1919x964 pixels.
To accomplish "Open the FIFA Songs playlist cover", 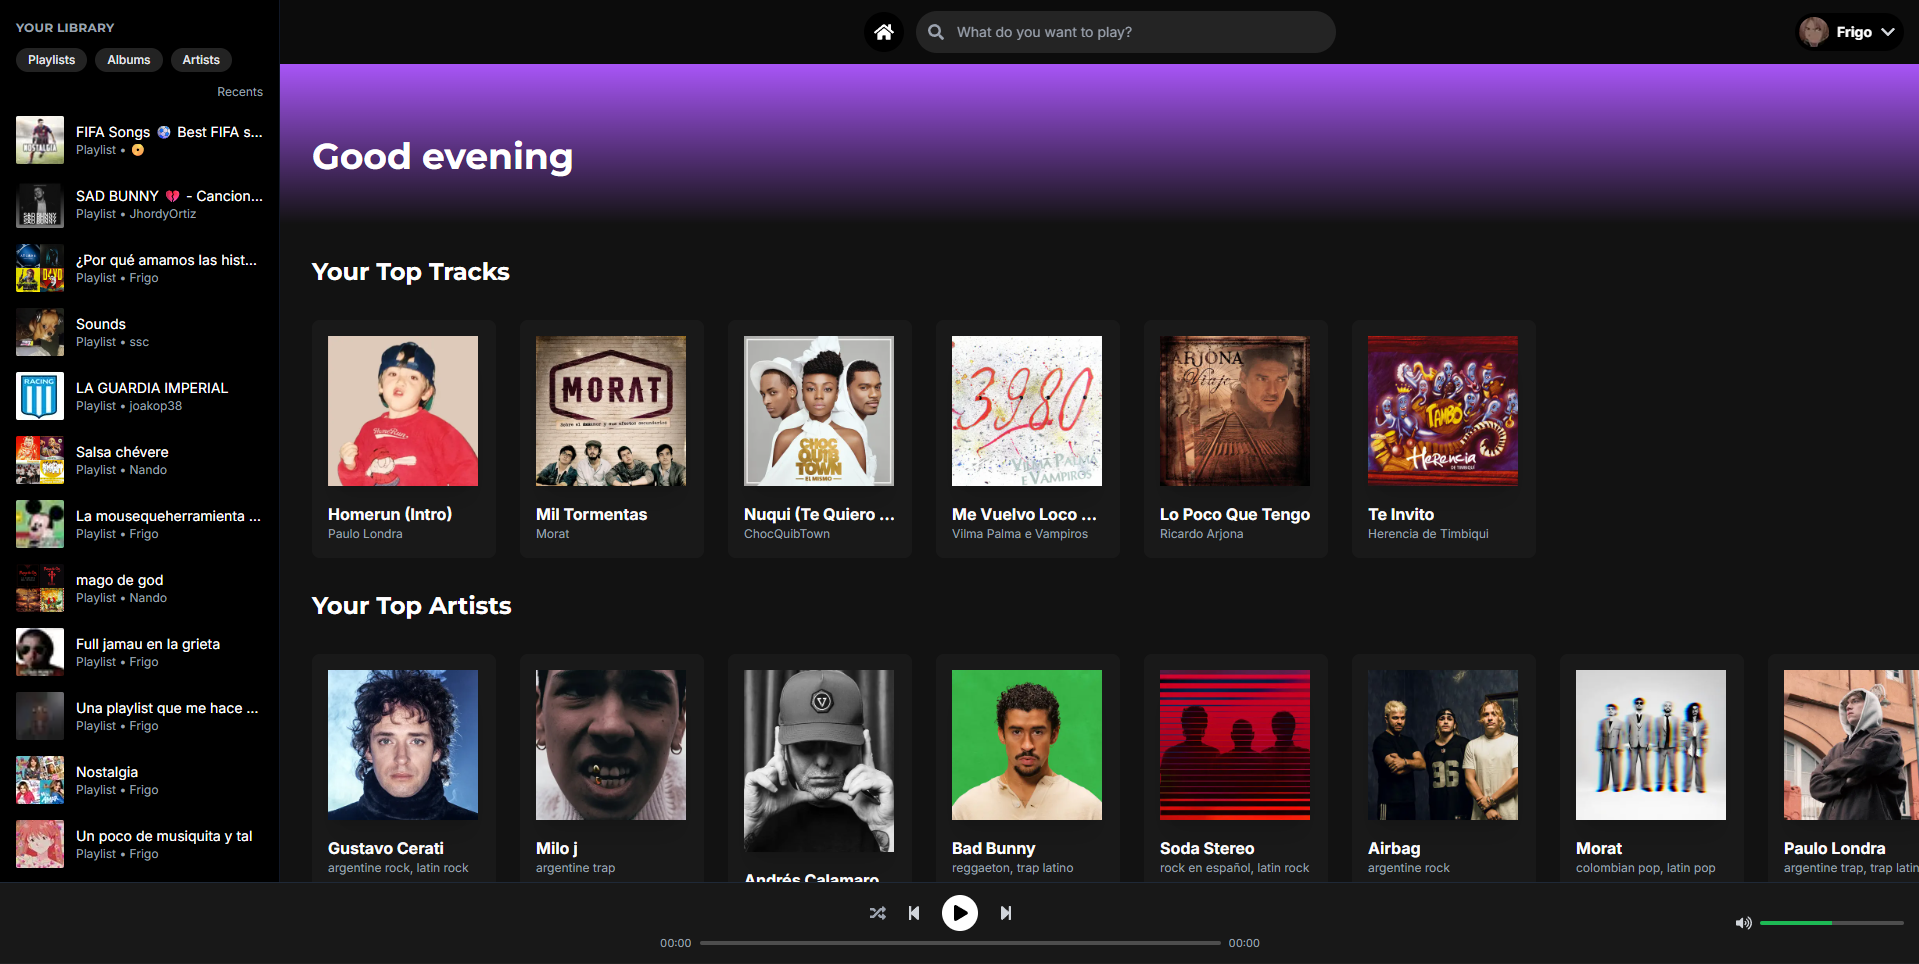I will (x=40, y=140).
